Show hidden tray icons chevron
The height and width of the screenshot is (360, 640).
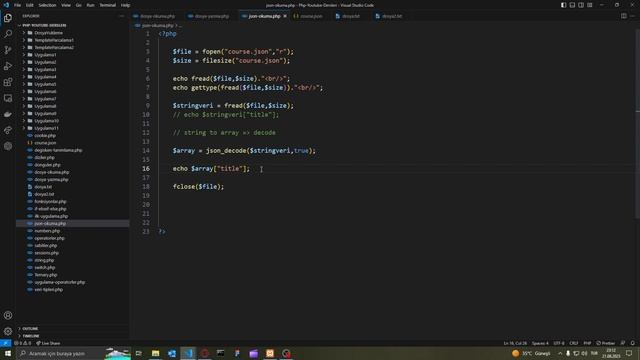(560, 353)
